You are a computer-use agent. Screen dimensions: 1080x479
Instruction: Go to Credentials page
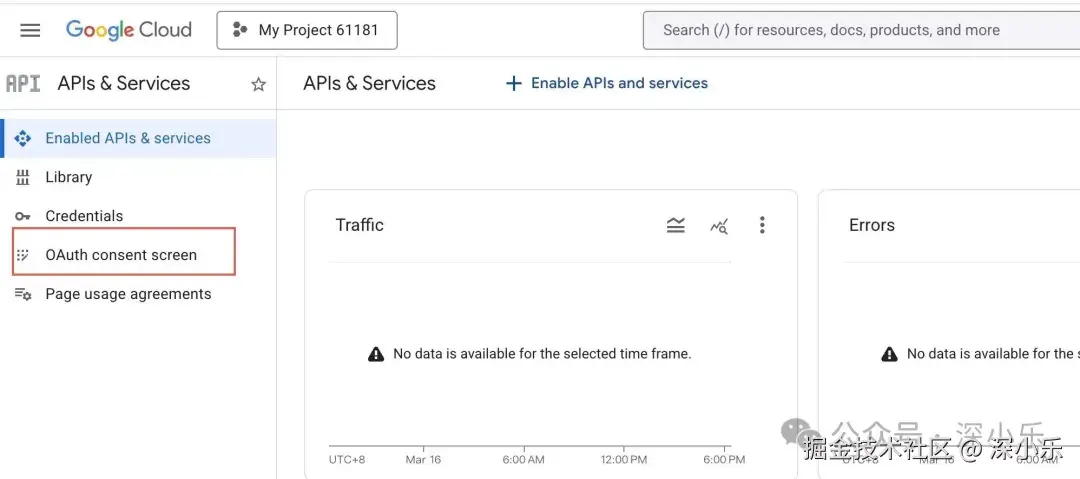[x=84, y=216]
